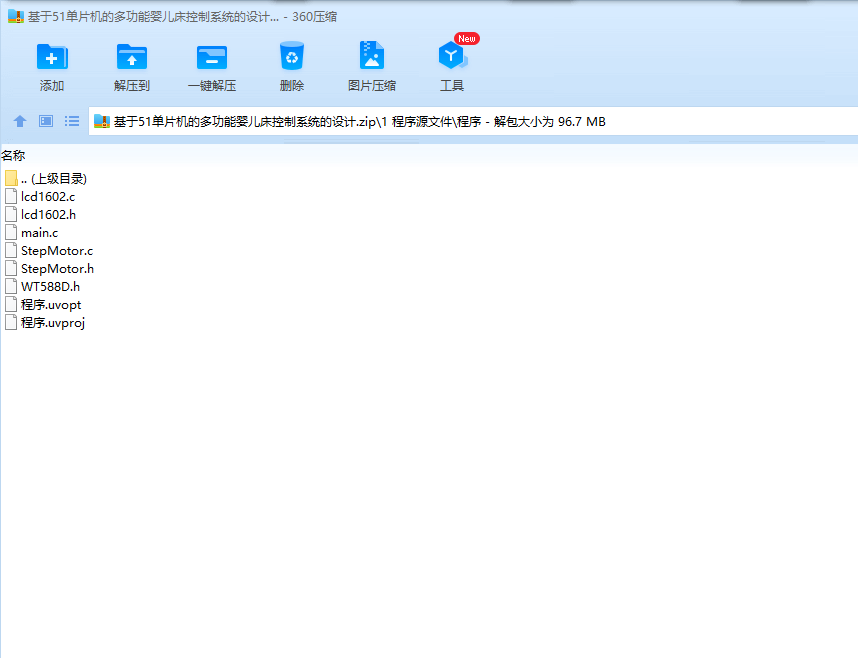Select the file StepMotor.c

pos(49,251)
